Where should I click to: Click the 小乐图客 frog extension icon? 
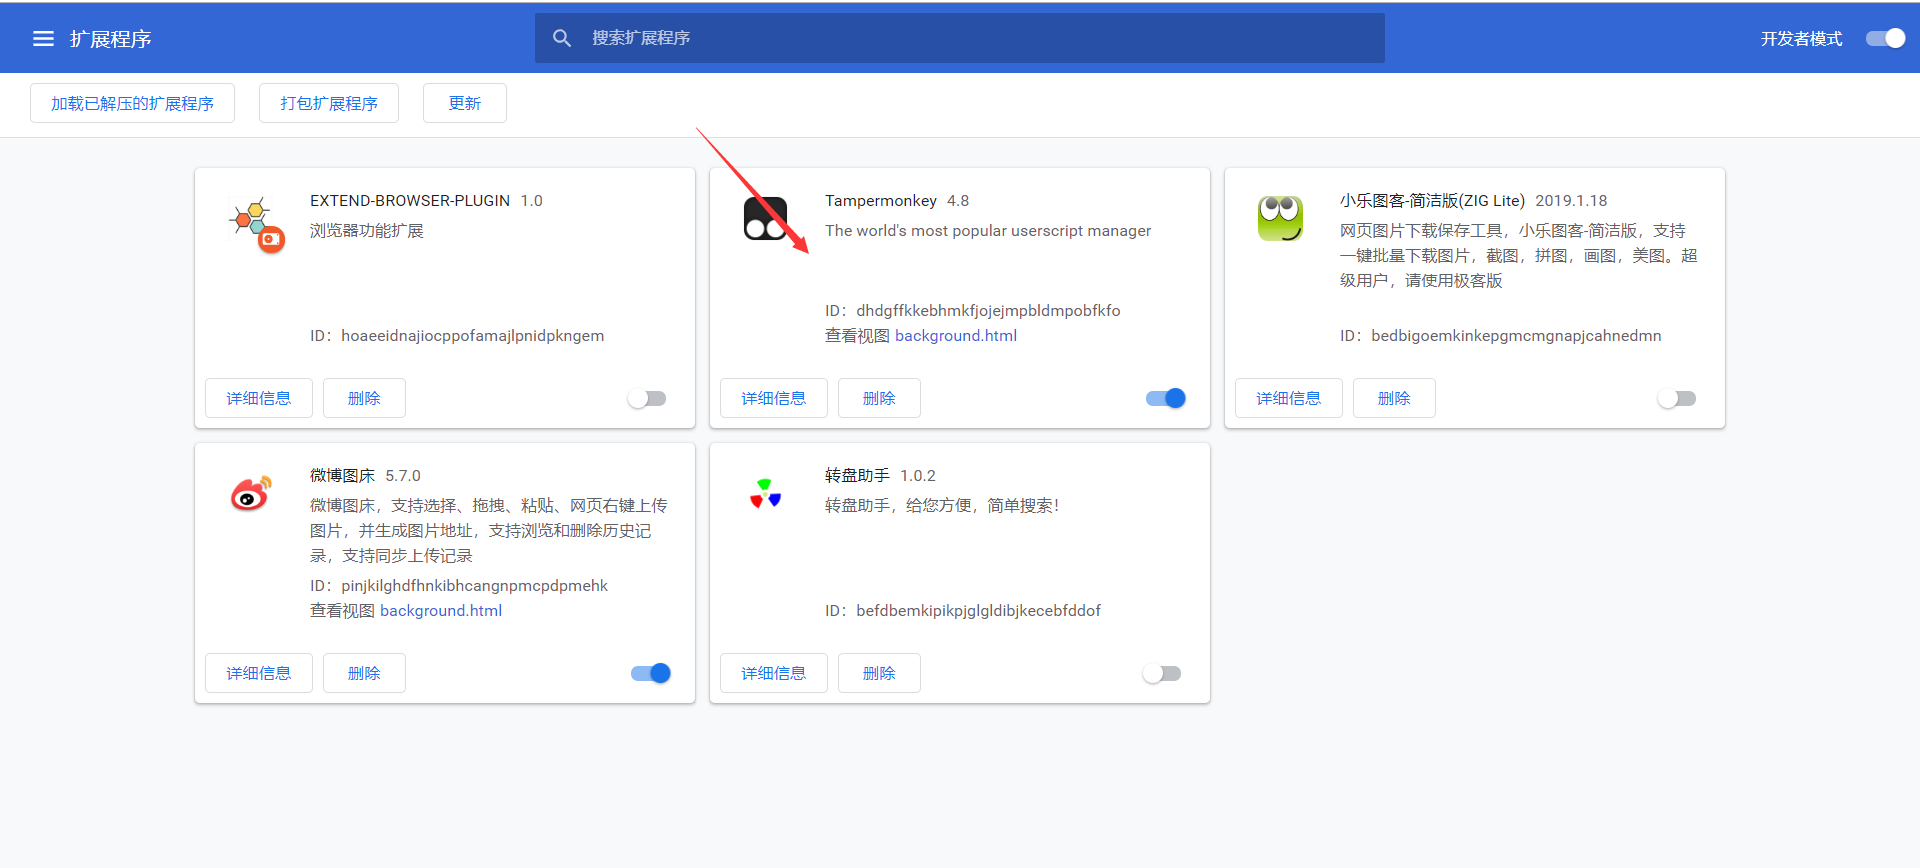click(x=1280, y=218)
